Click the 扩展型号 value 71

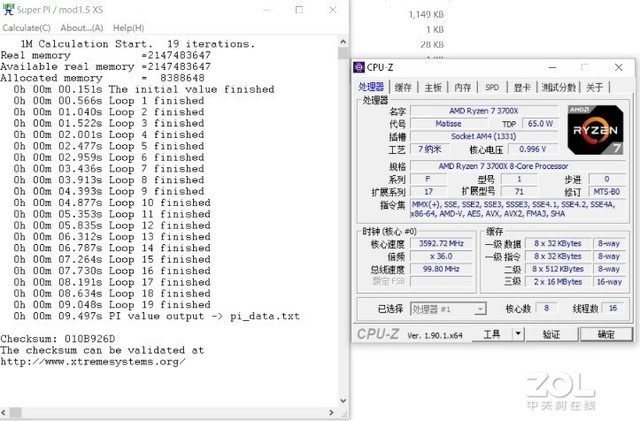pos(519,192)
